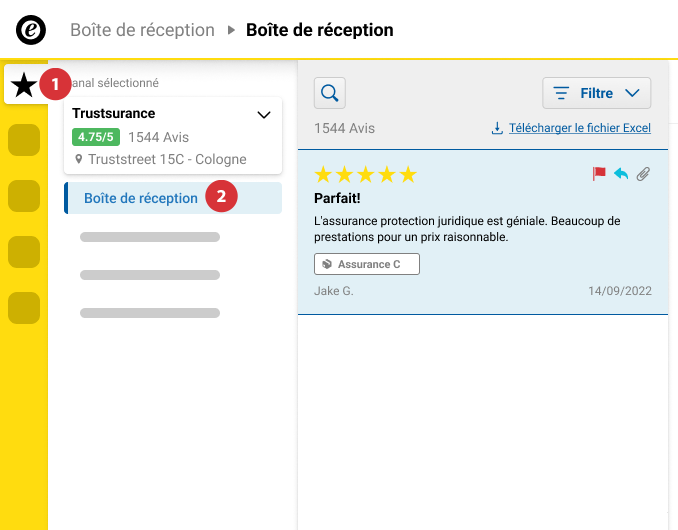The image size is (678, 530).
Task: Open the Filtre dropdown
Action: pos(596,93)
